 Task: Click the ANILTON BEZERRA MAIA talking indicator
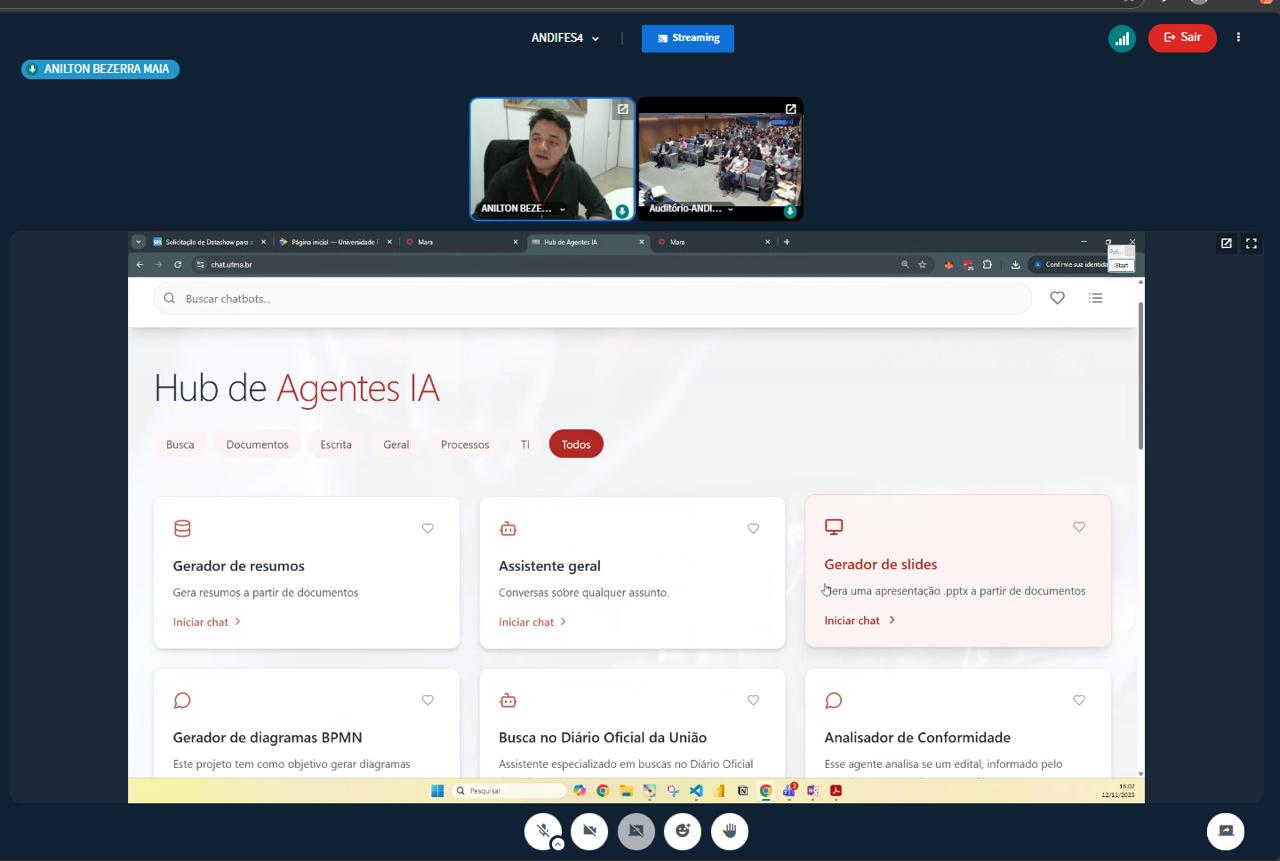pyautogui.click(x=100, y=69)
